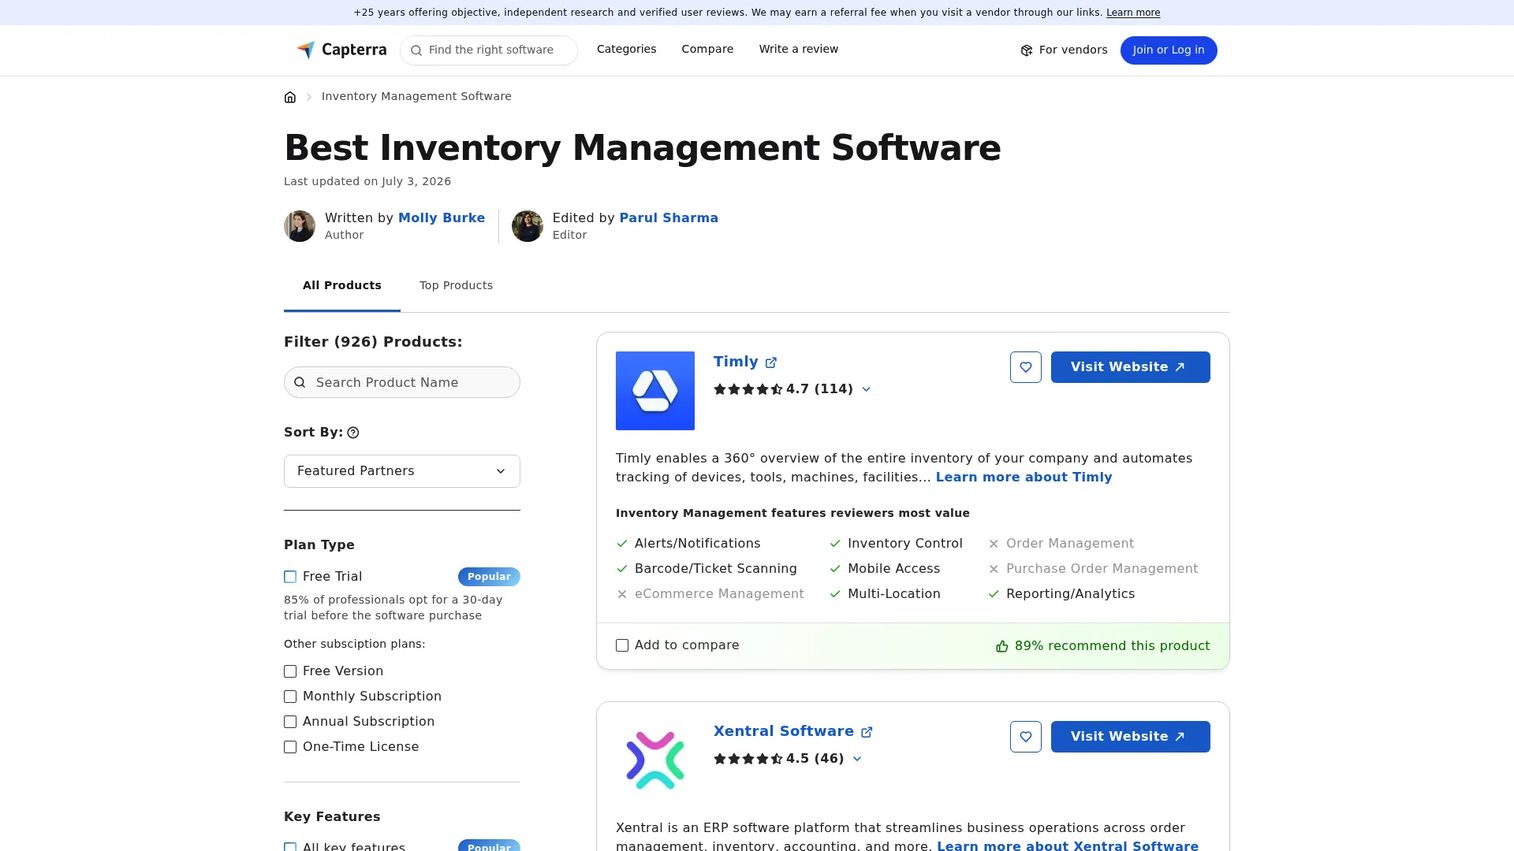Open Timly external link icon
This screenshot has height=851, width=1514.
[771, 363]
